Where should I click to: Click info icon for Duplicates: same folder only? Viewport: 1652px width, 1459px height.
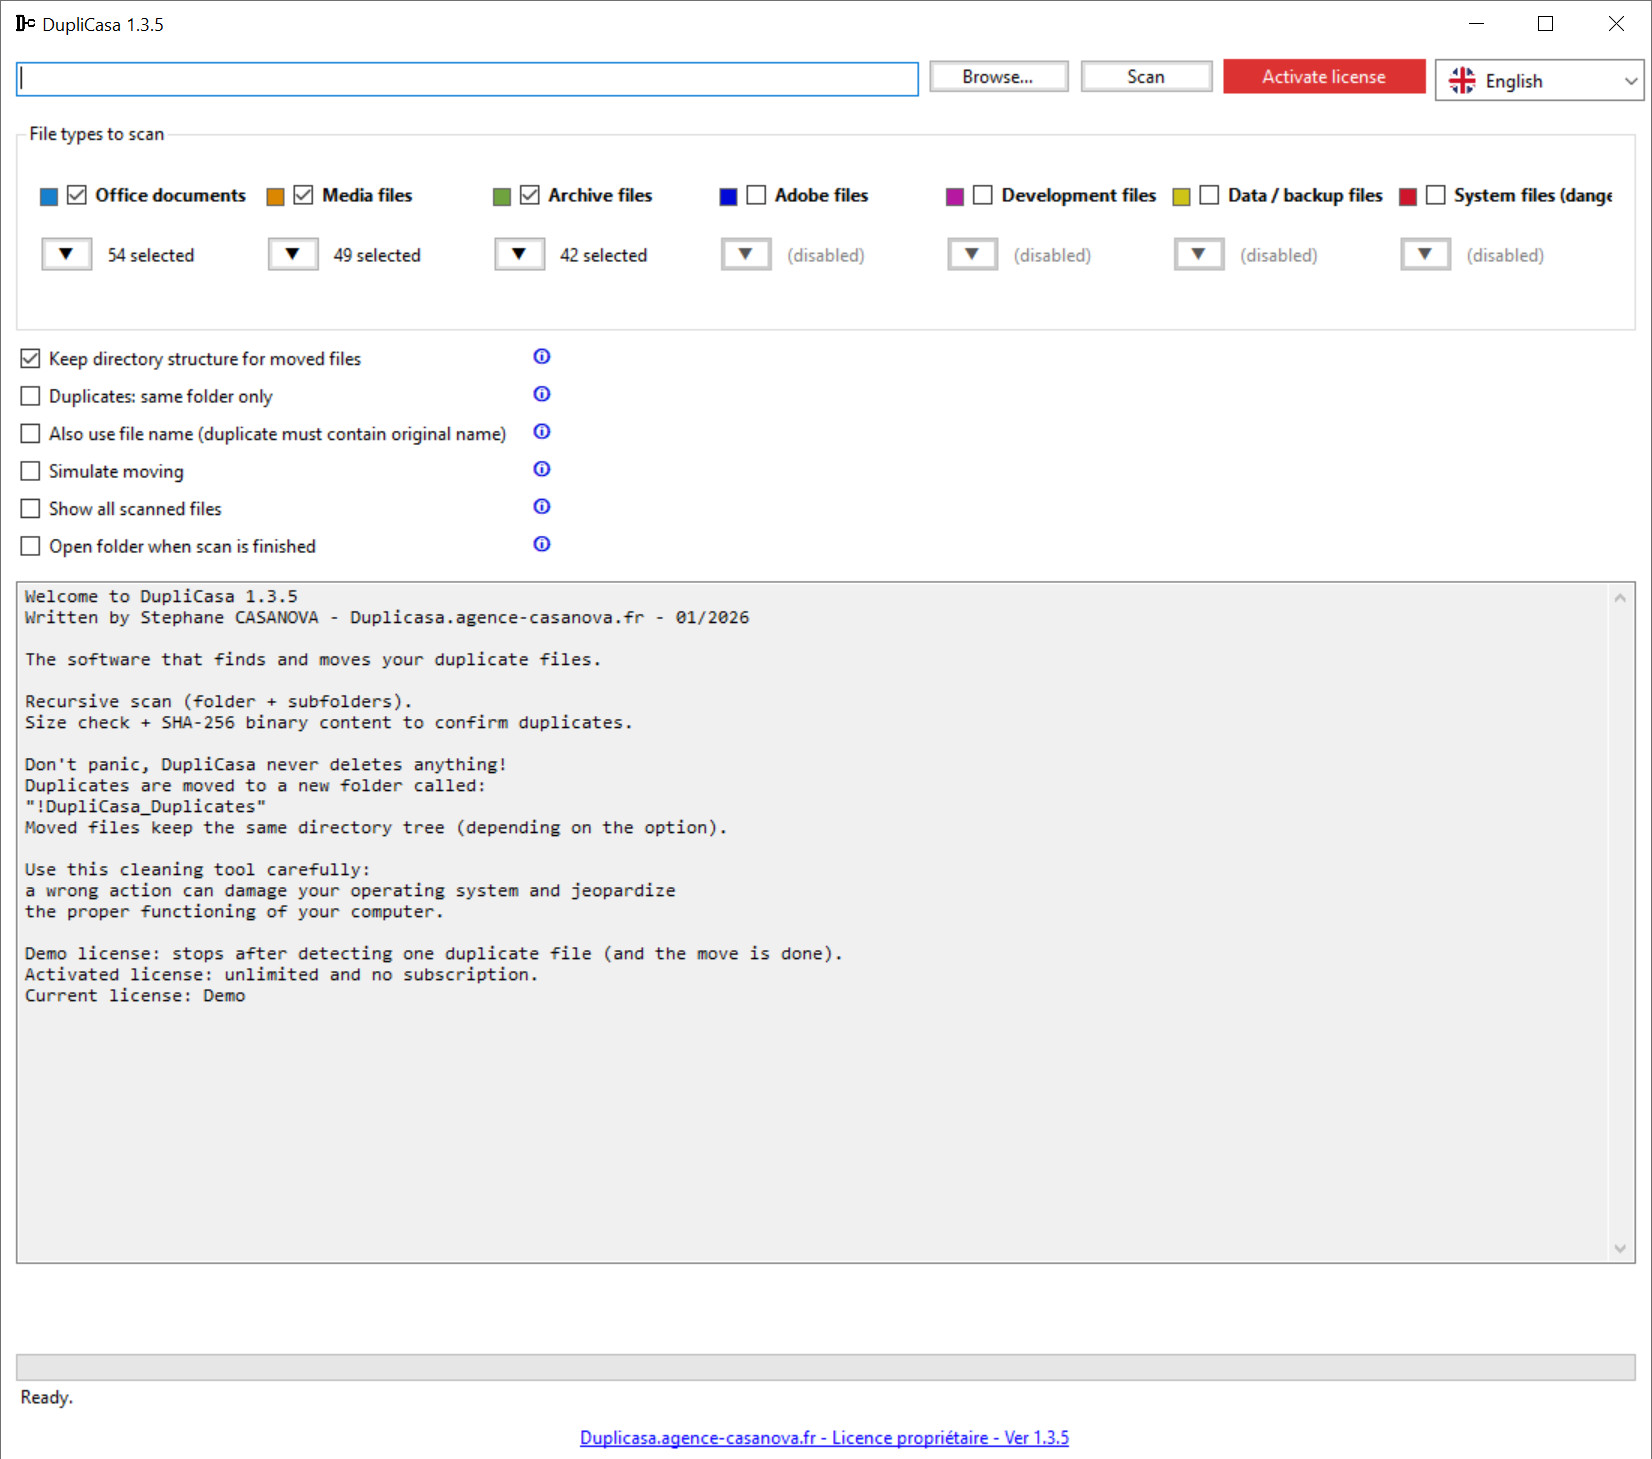click(x=542, y=394)
